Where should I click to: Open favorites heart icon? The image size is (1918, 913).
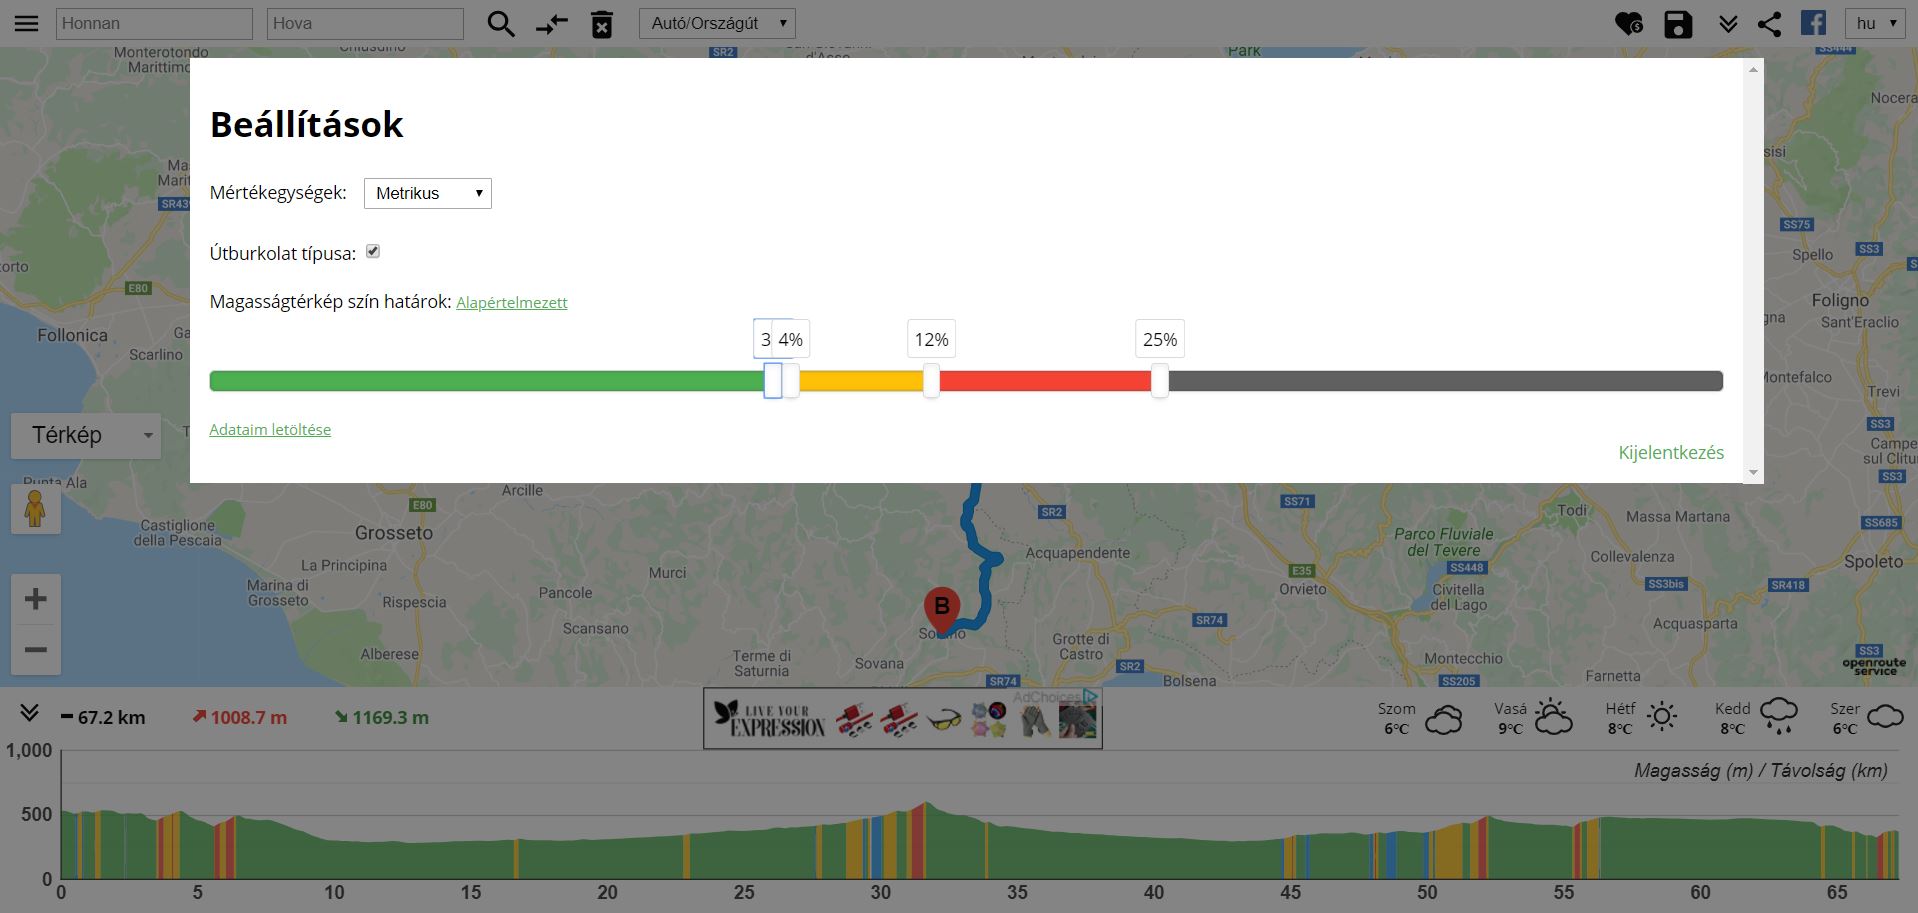click(x=1628, y=24)
